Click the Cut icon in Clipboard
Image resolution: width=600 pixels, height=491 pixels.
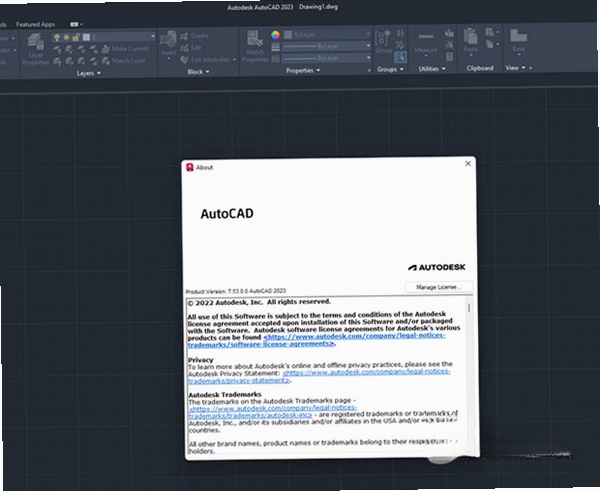(x=490, y=32)
